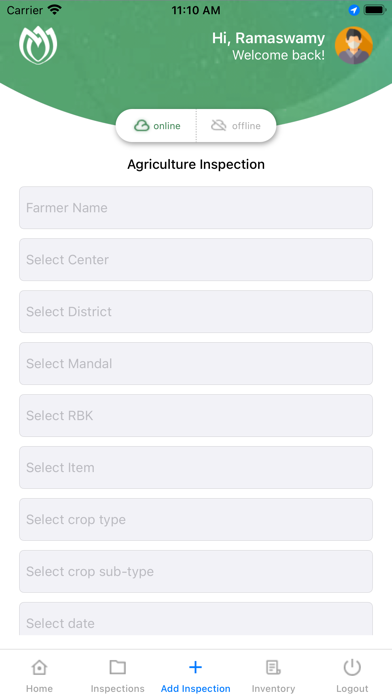392x696 pixels.
Task: Open the Select District dropdown
Action: click(x=196, y=312)
